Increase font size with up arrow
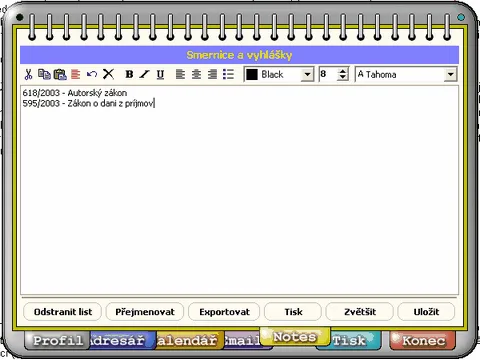The width and height of the screenshot is (480, 360). [x=343, y=71]
